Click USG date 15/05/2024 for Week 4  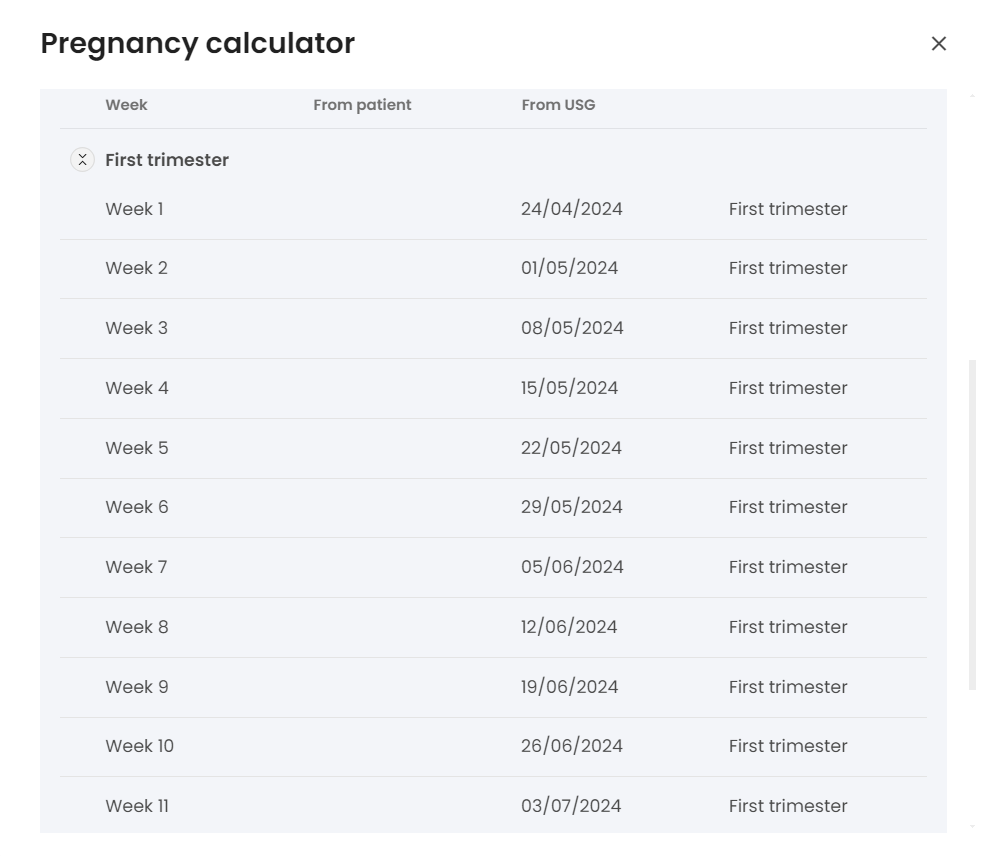[569, 388]
